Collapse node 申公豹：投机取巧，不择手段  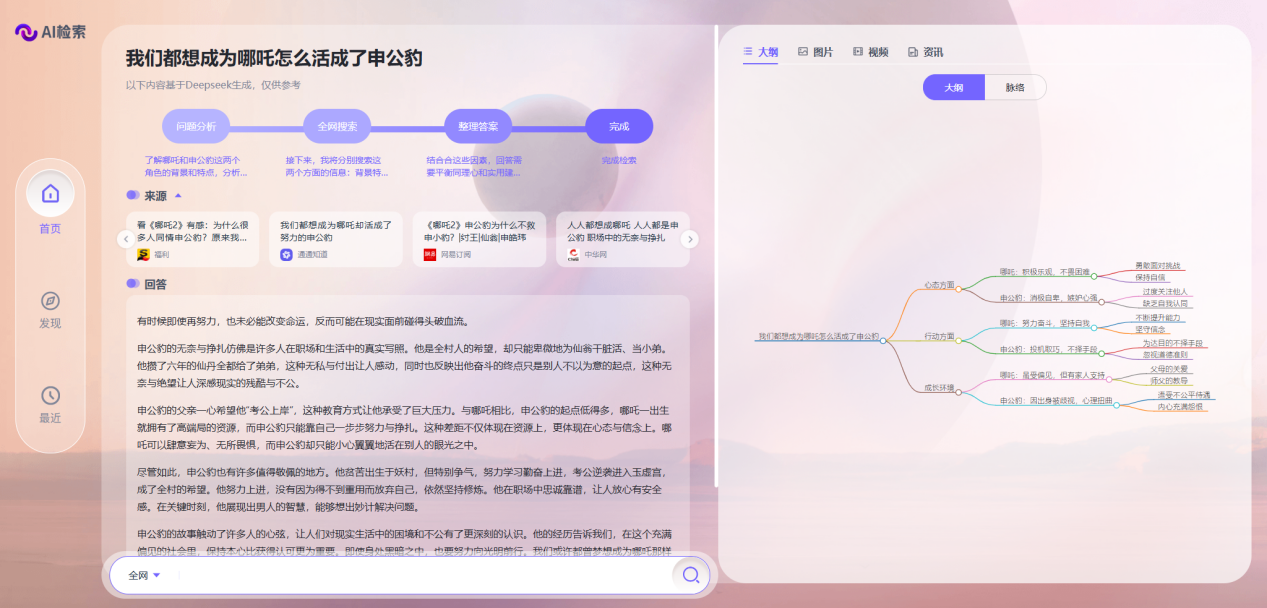[1102, 353]
